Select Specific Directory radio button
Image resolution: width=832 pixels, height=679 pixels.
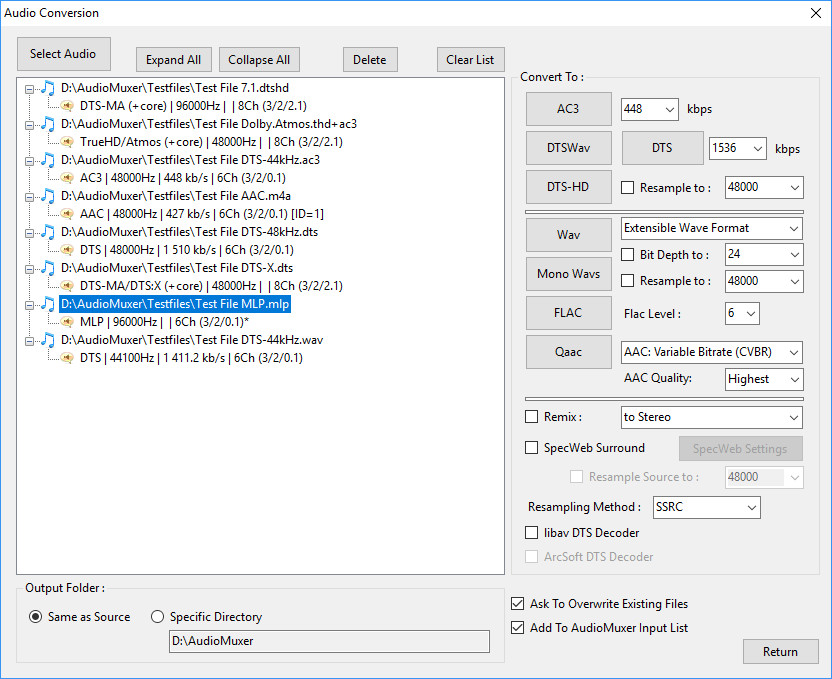(158, 617)
